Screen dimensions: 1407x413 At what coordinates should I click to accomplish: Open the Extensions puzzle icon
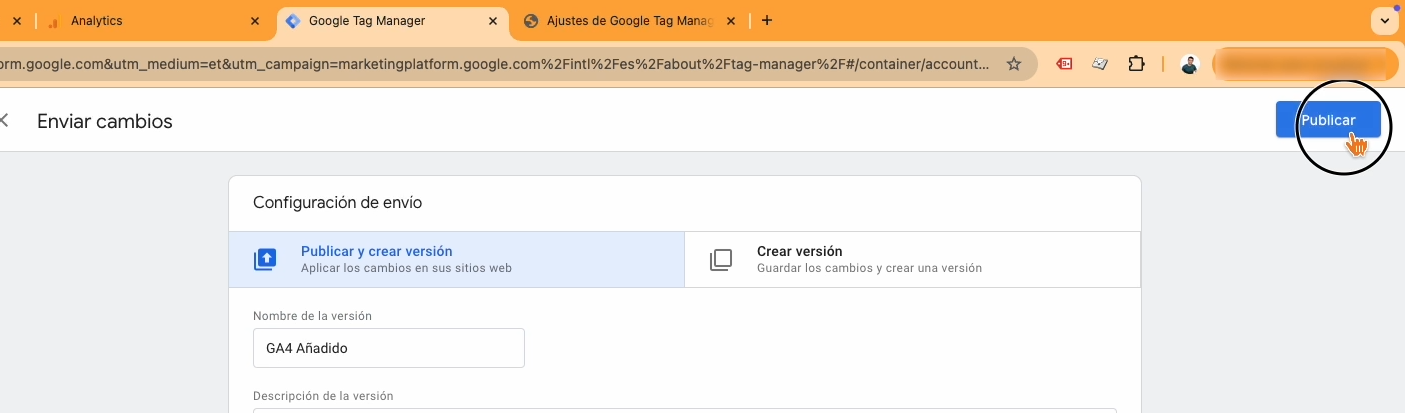[x=1136, y=64]
